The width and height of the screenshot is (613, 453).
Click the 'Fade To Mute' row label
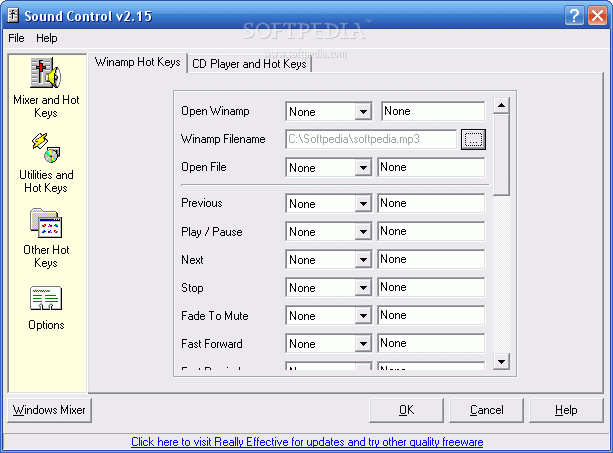[x=215, y=316]
